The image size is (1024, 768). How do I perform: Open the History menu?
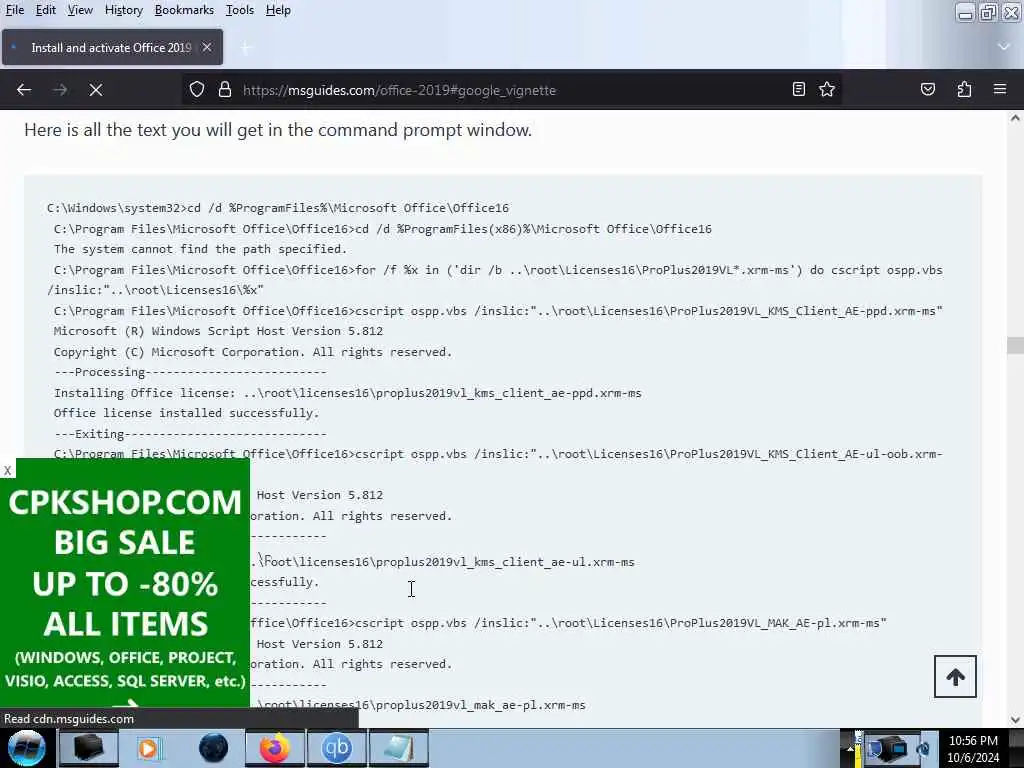coord(123,10)
